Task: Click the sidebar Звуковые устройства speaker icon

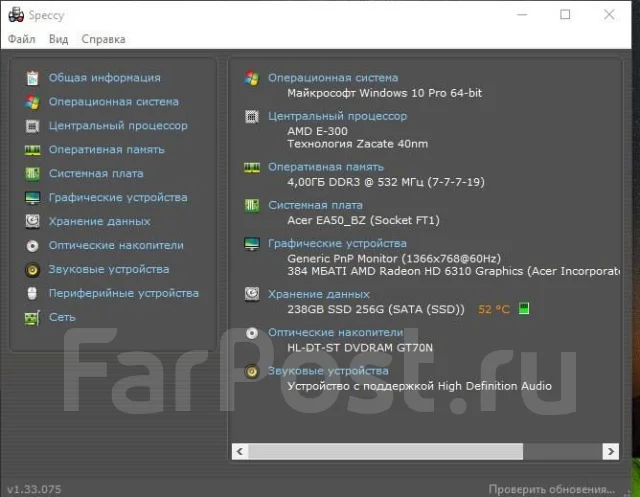Action: (x=32, y=270)
